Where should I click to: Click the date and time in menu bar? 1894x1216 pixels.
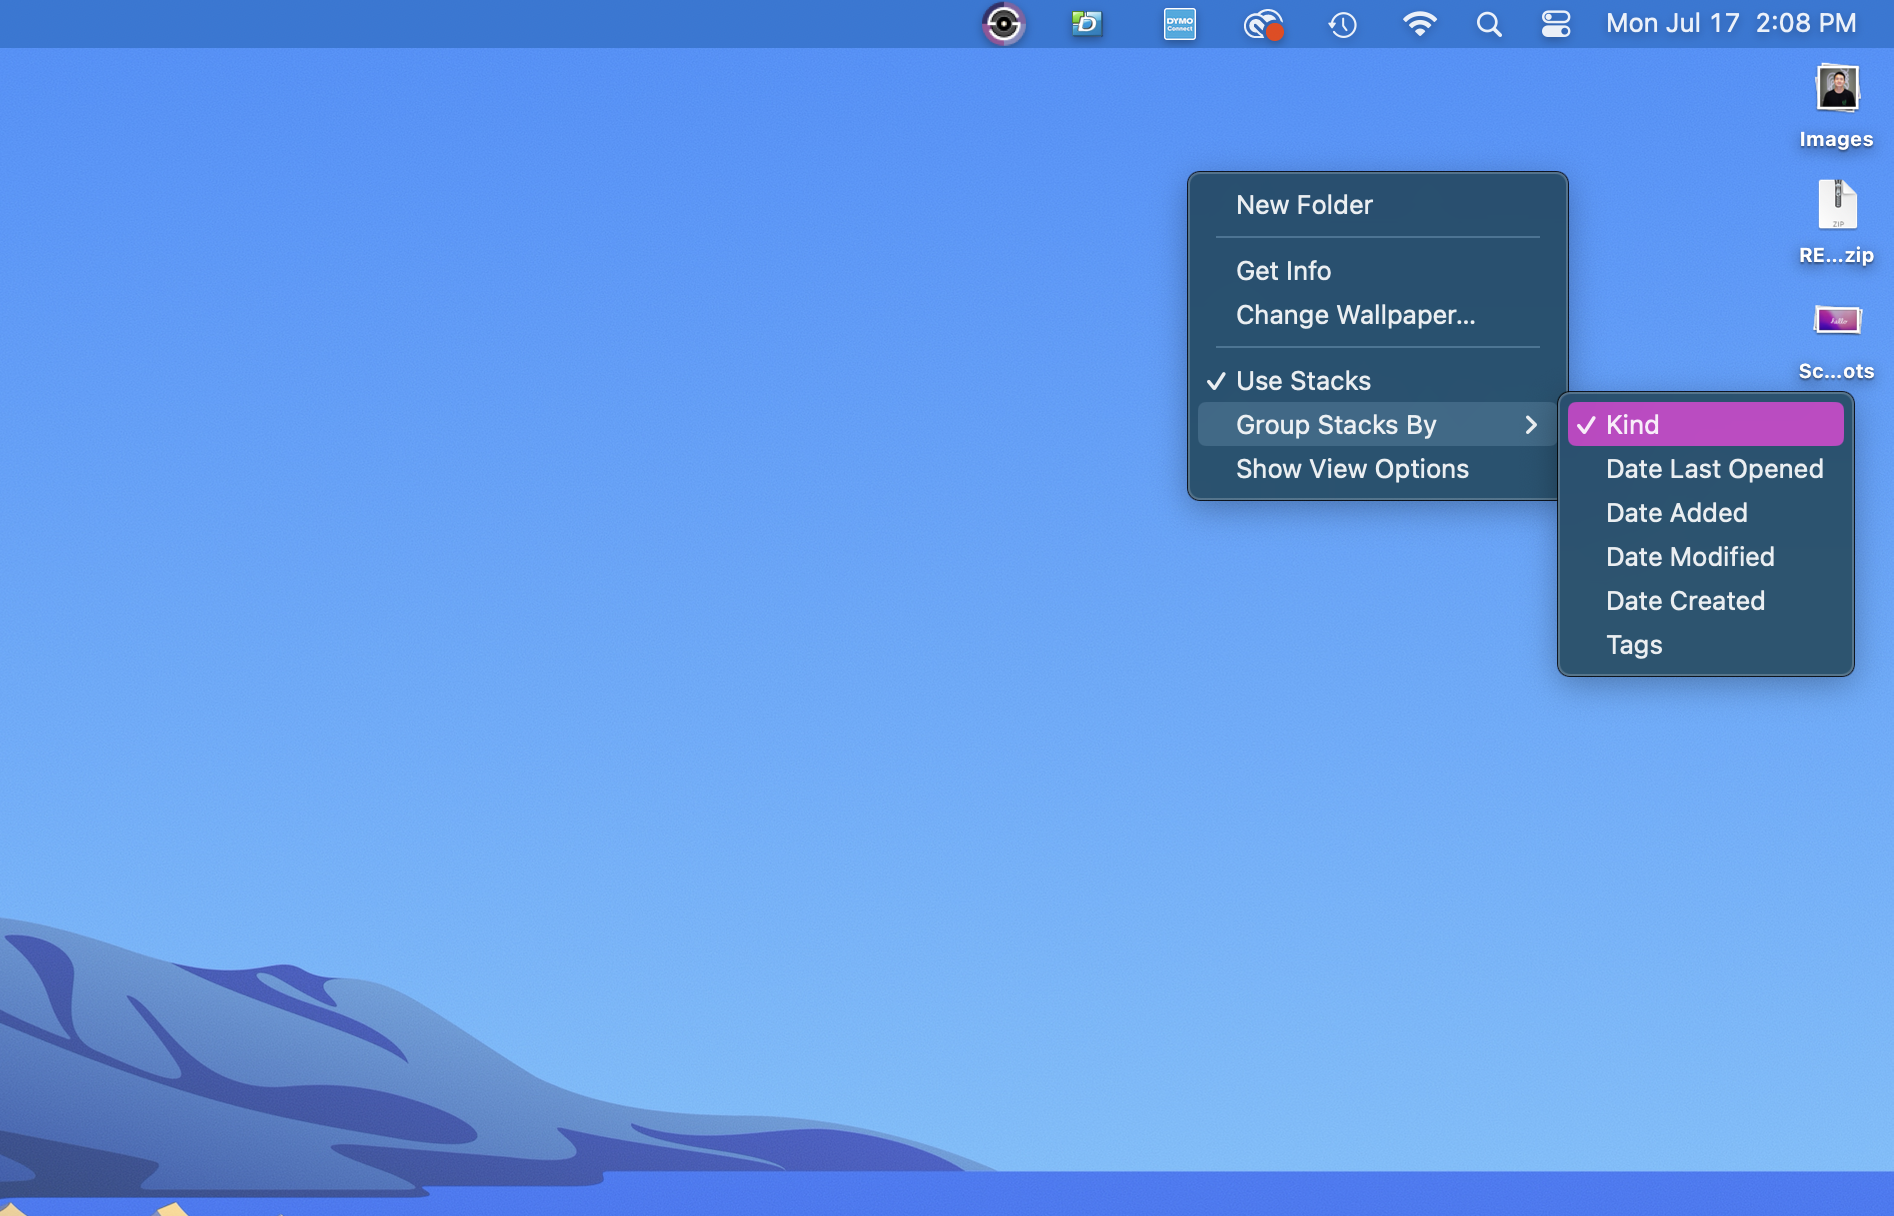point(1731,23)
